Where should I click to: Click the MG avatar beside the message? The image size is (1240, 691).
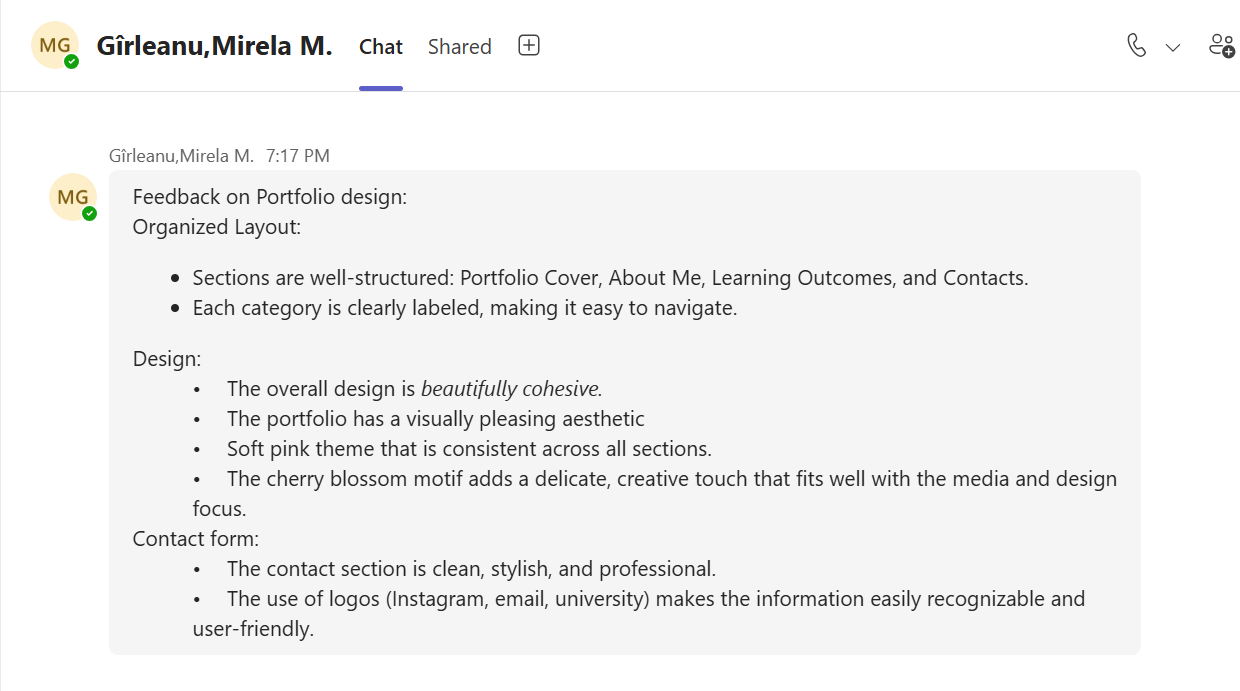72,197
